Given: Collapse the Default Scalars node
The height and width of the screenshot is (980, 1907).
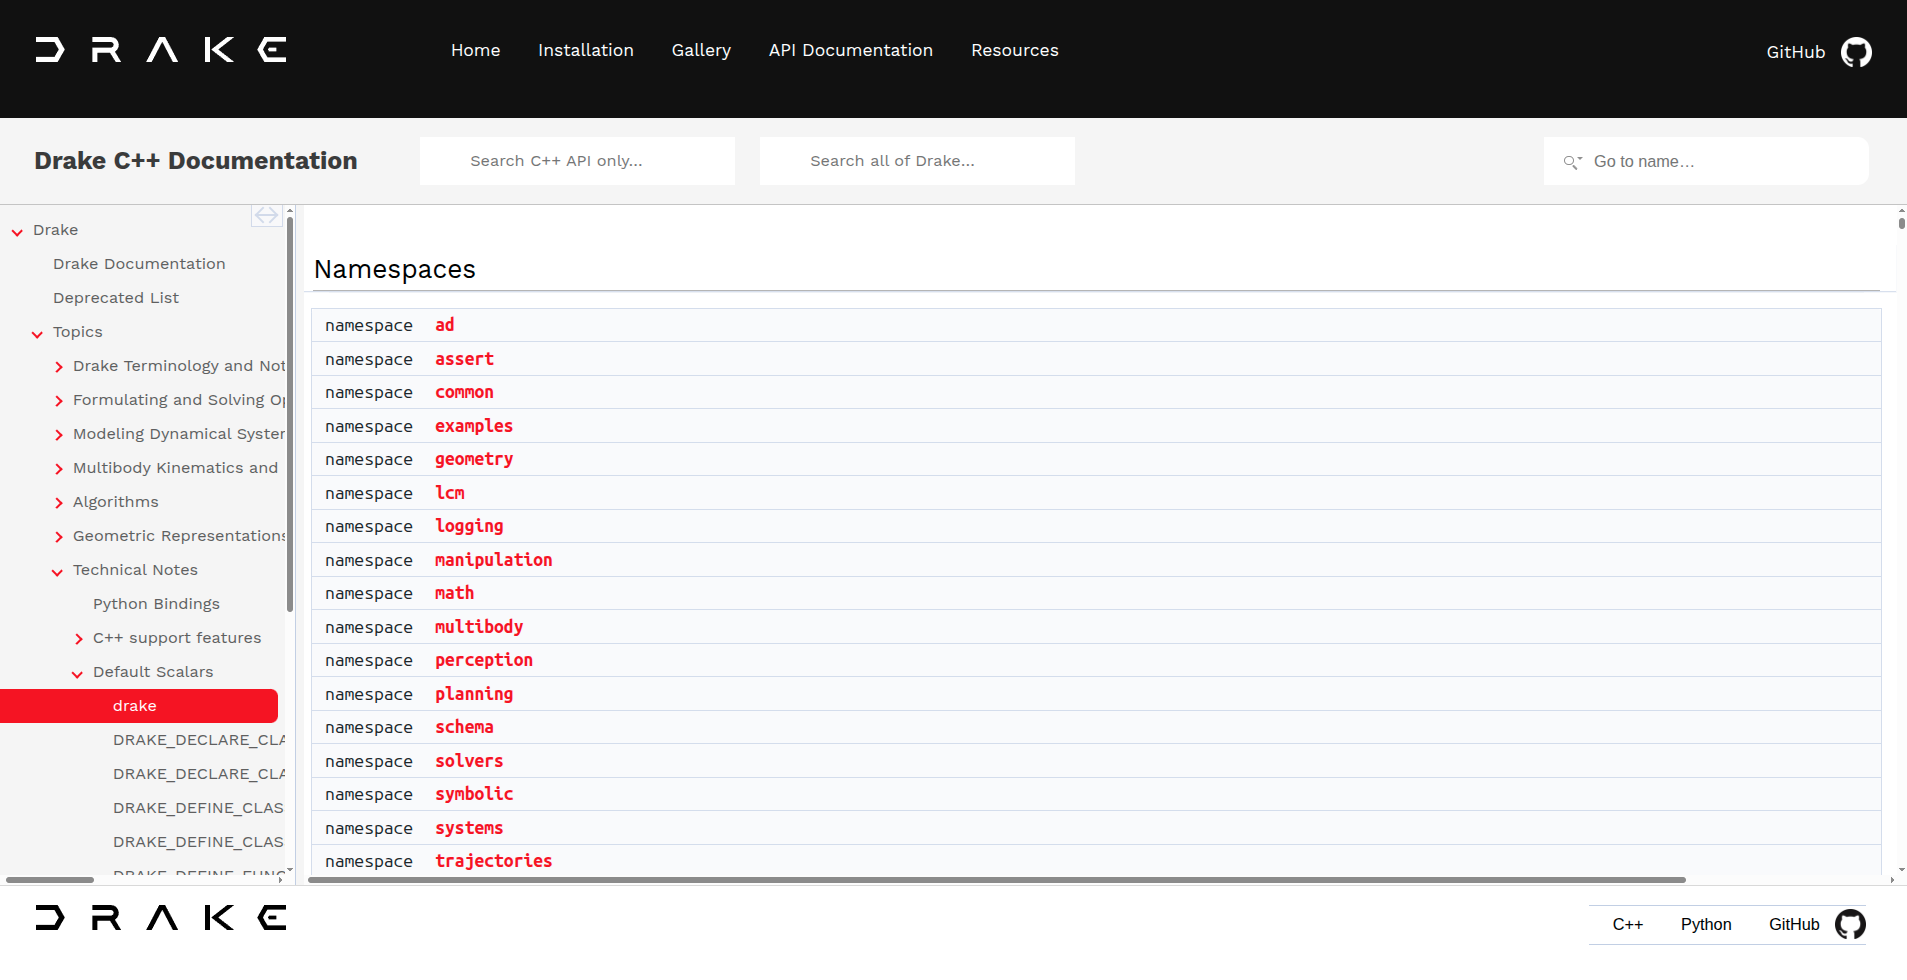Looking at the screenshot, I should click(x=77, y=673).
